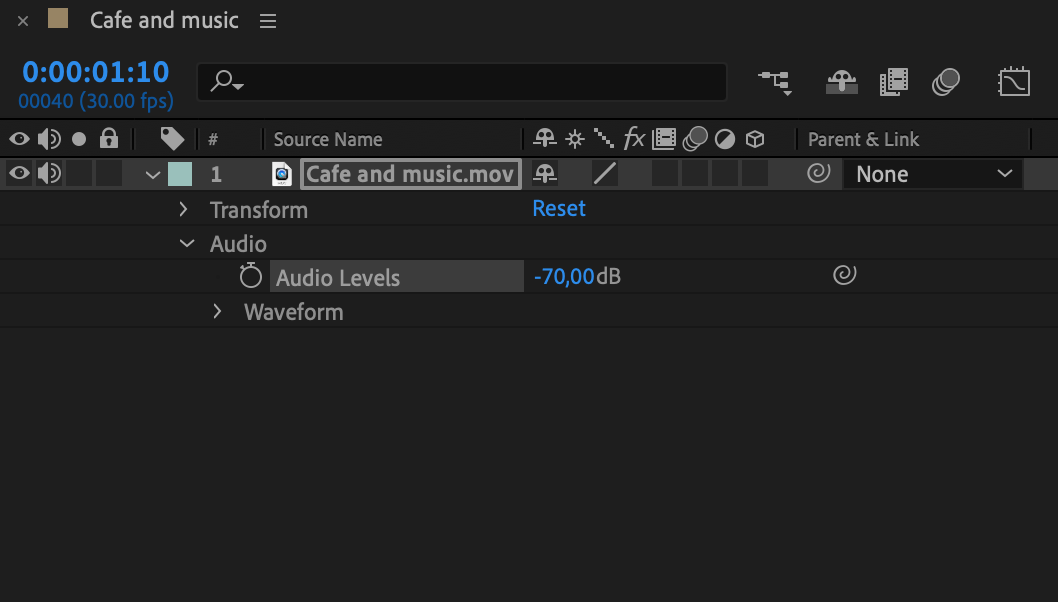The image size is (1058, 602).
Task: Expand the Transform property group
Action: (x=183, y=209)
